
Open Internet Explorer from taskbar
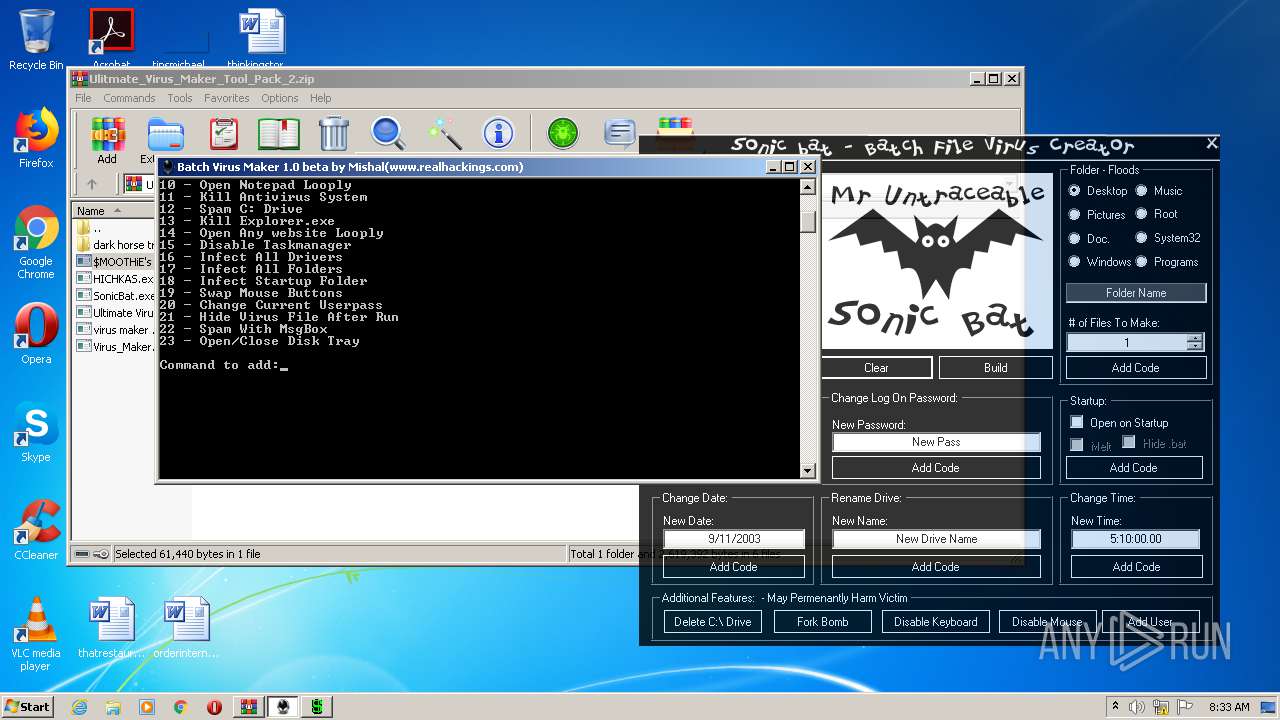80,707
